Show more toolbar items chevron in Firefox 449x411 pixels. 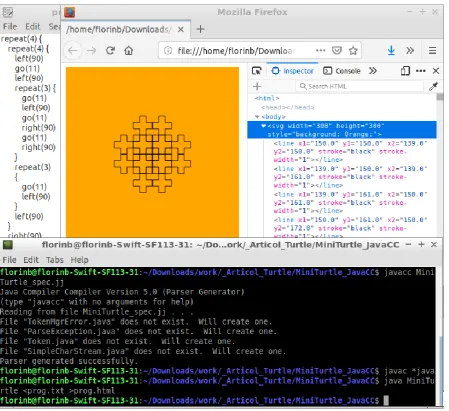[410, 50]
